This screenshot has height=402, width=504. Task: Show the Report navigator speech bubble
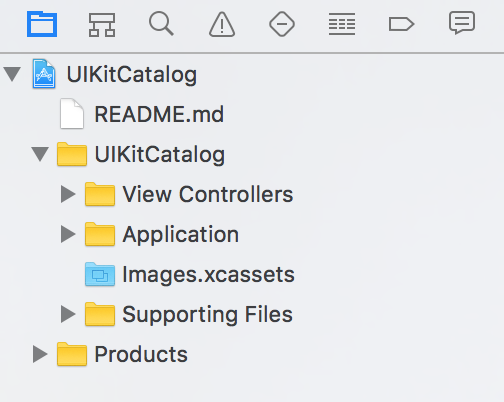tap(462, 23)
